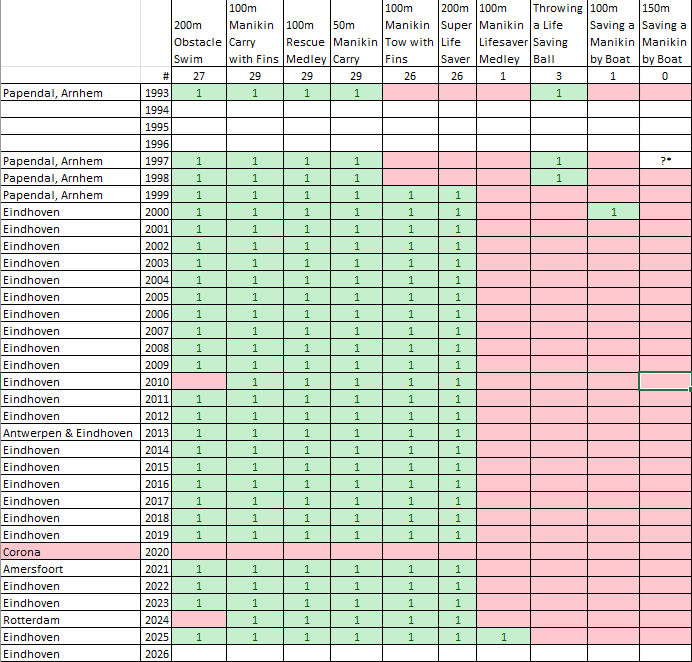
Task: Select the empty pink Obstacle Swim cell for 2010
Action: pos(199,381)
